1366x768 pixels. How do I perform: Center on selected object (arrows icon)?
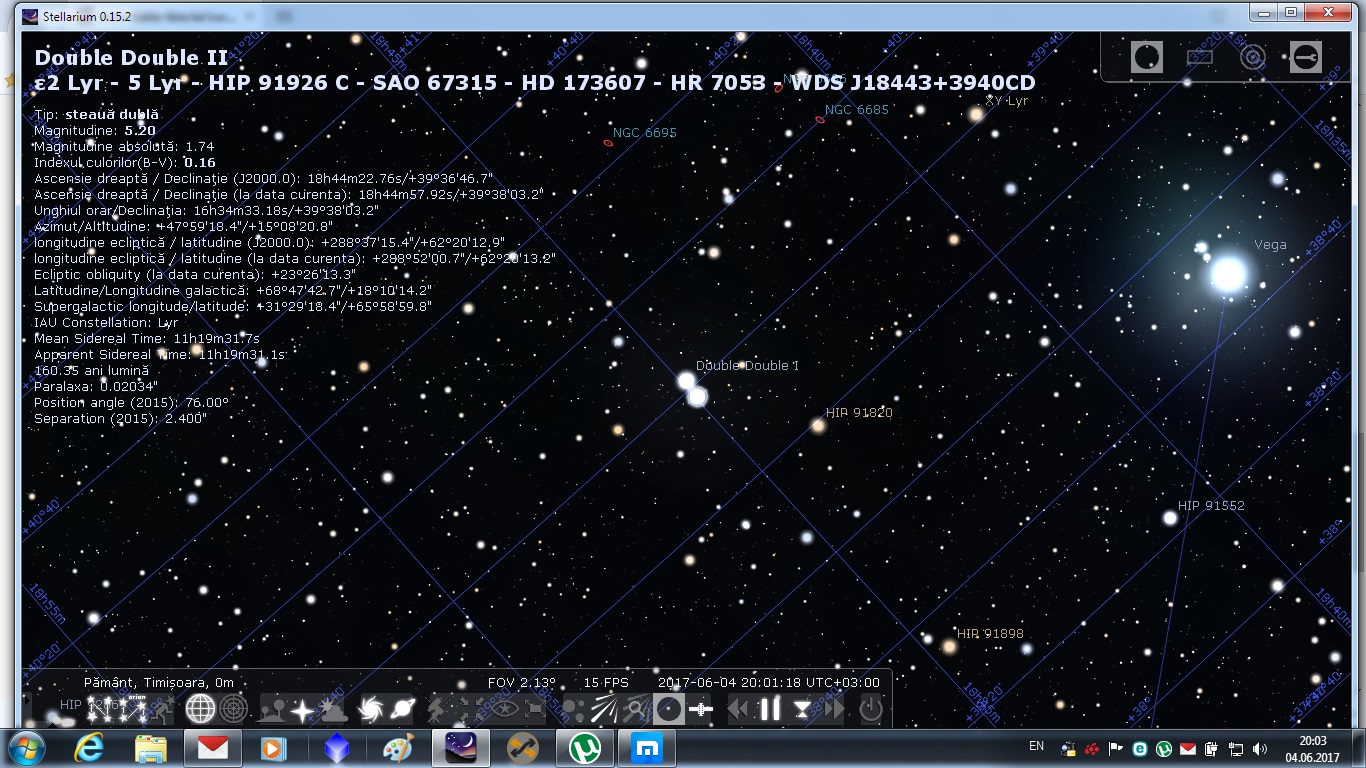(469, 709)
